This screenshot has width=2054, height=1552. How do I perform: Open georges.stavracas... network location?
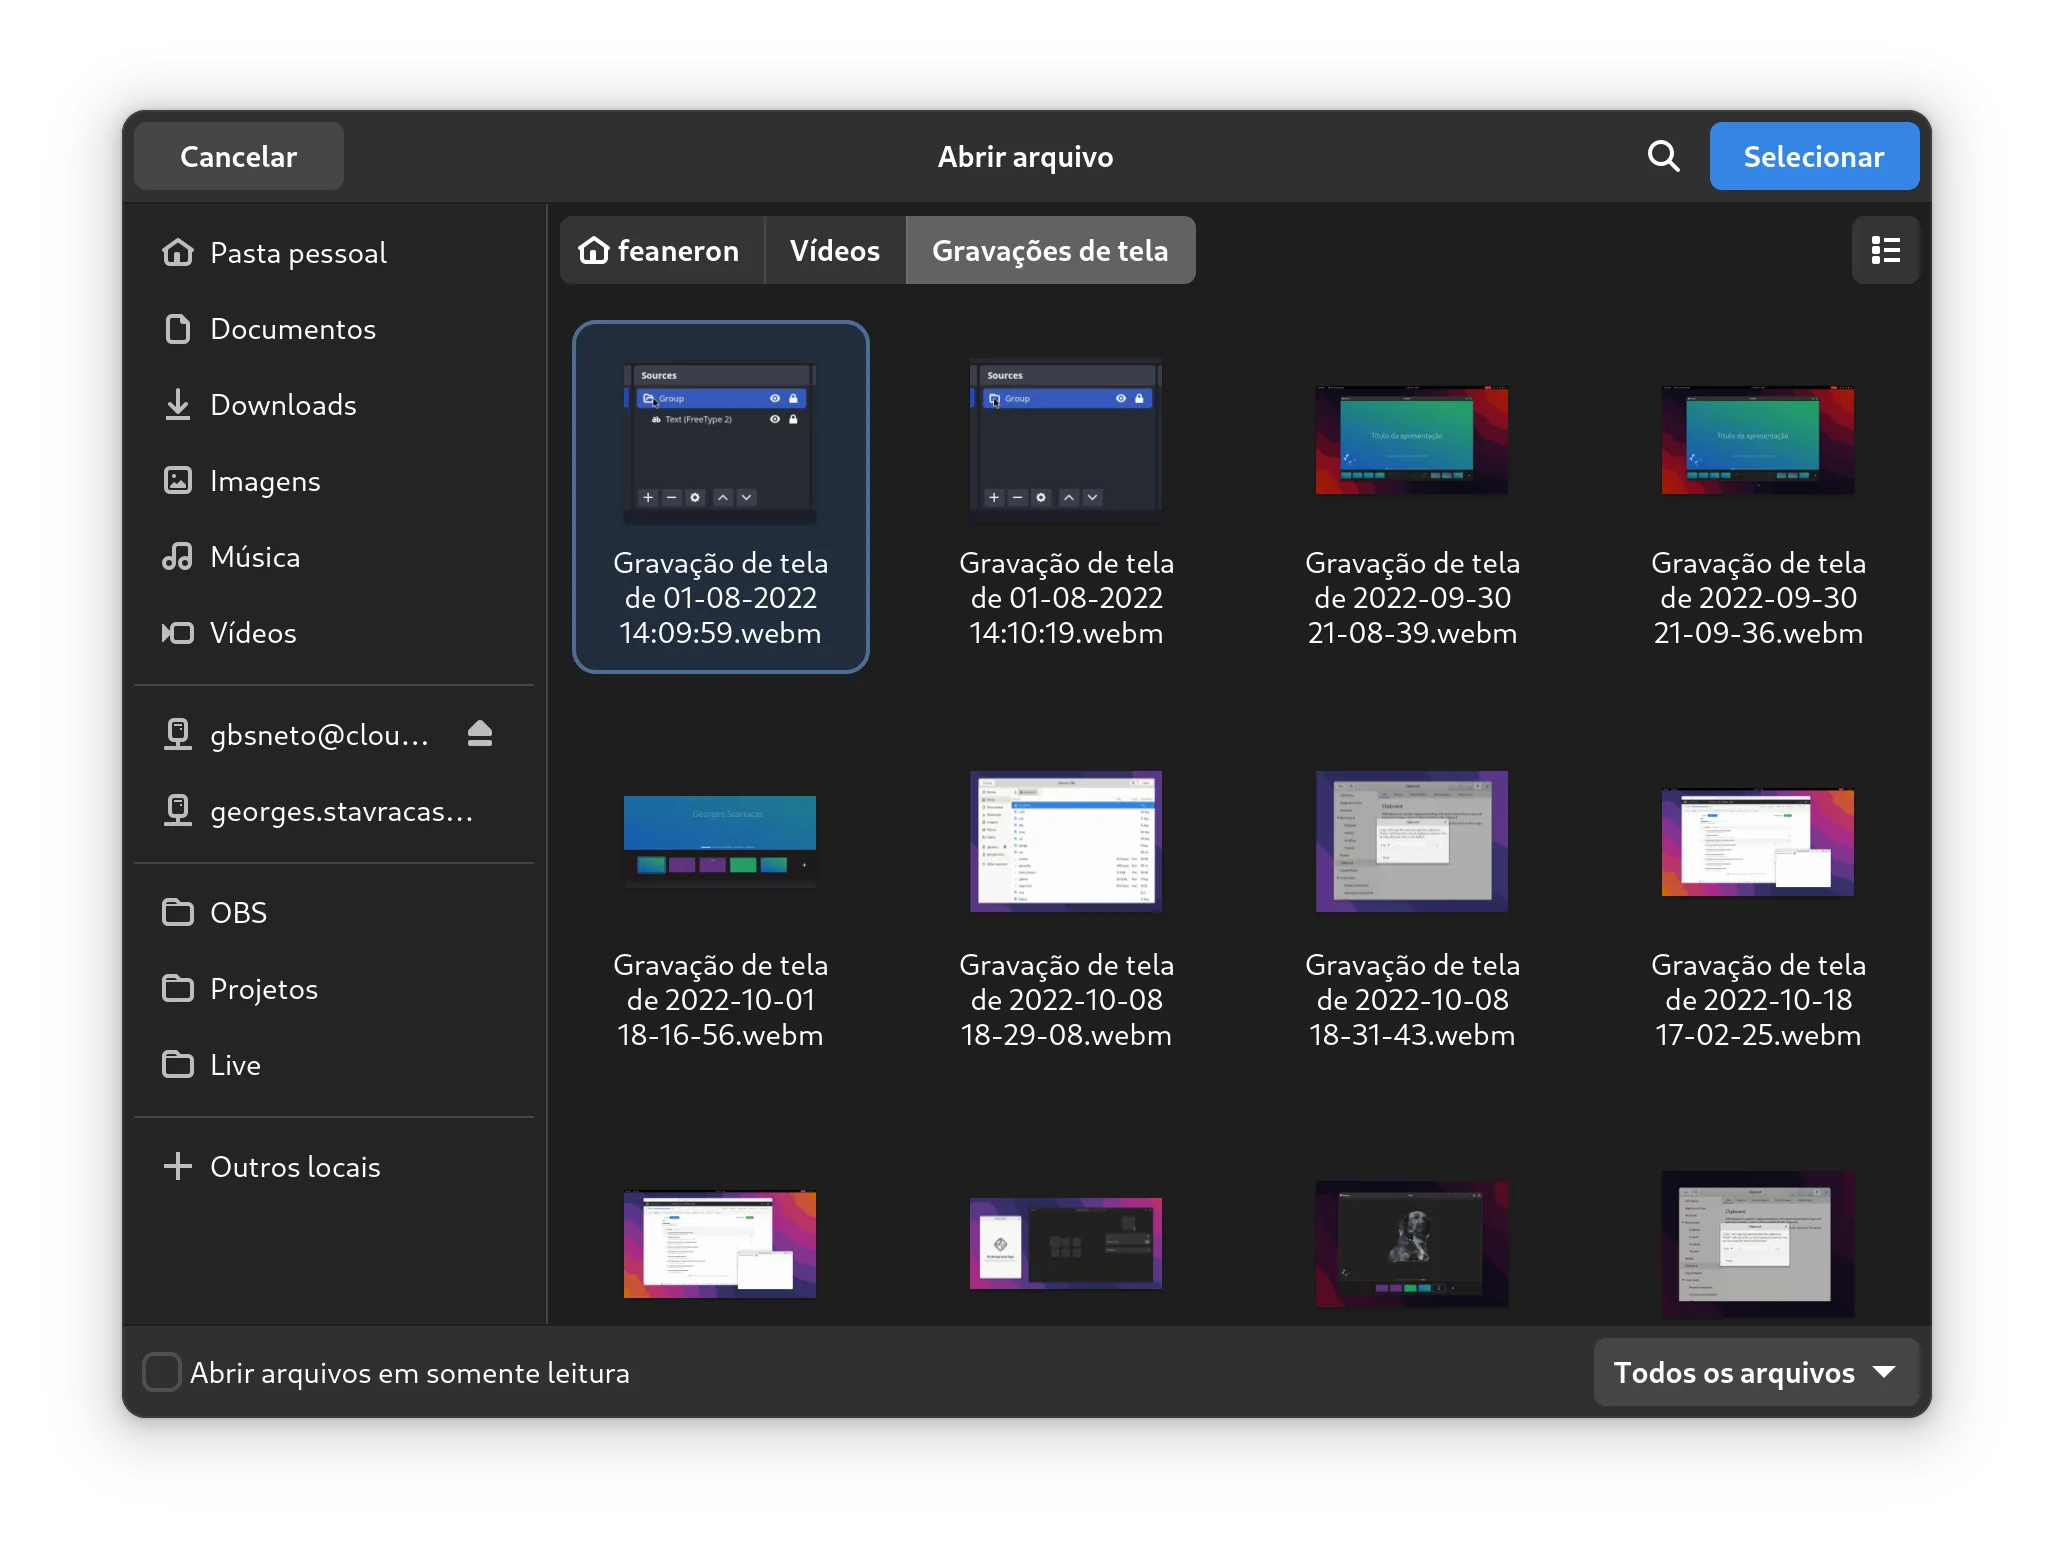340,811
